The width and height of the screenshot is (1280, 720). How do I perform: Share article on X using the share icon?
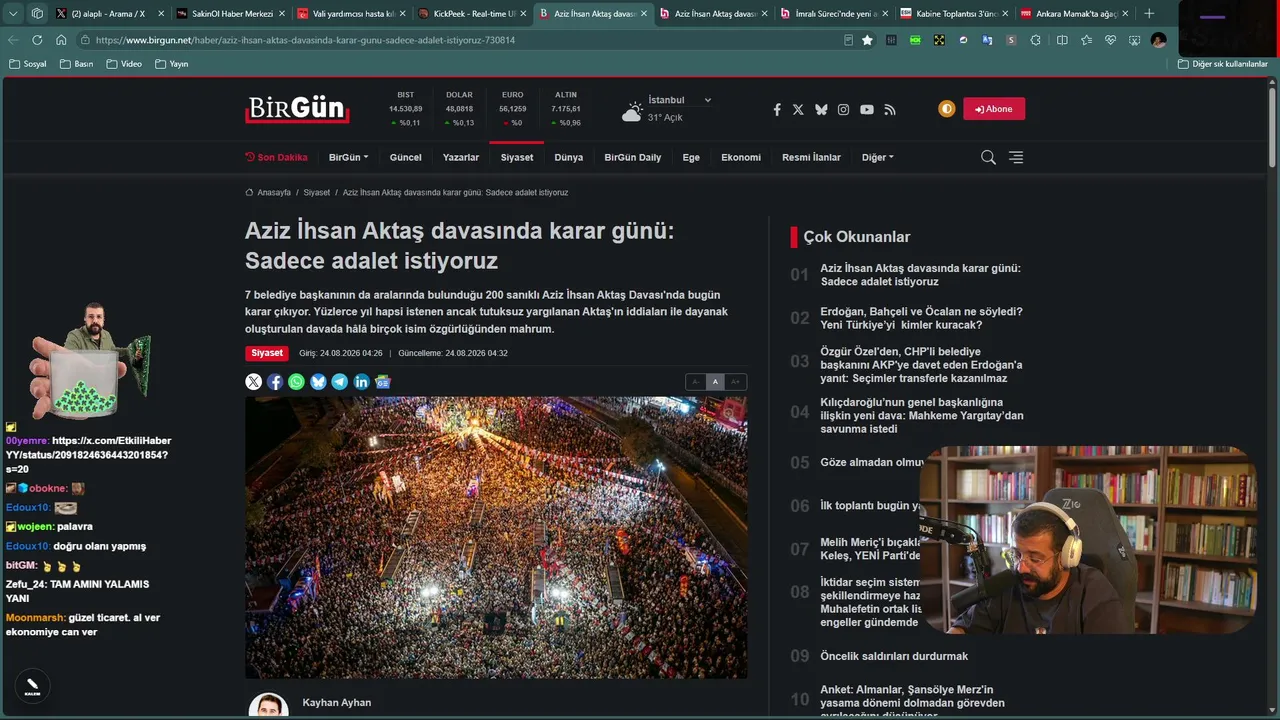click(x=254, y=381)
